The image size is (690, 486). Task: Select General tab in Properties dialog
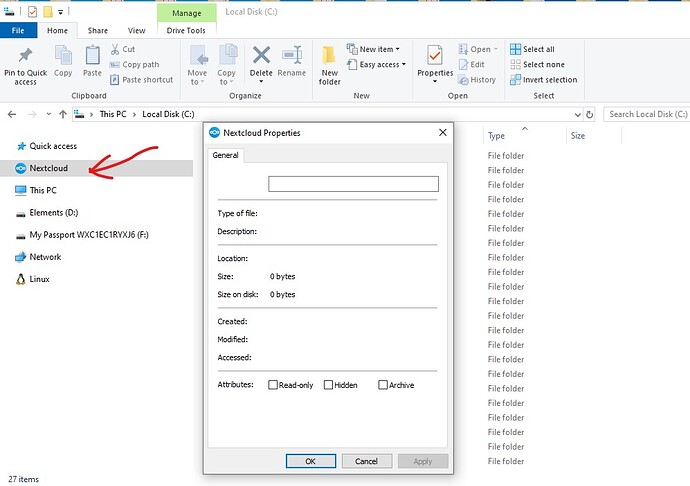click(225, 155)
